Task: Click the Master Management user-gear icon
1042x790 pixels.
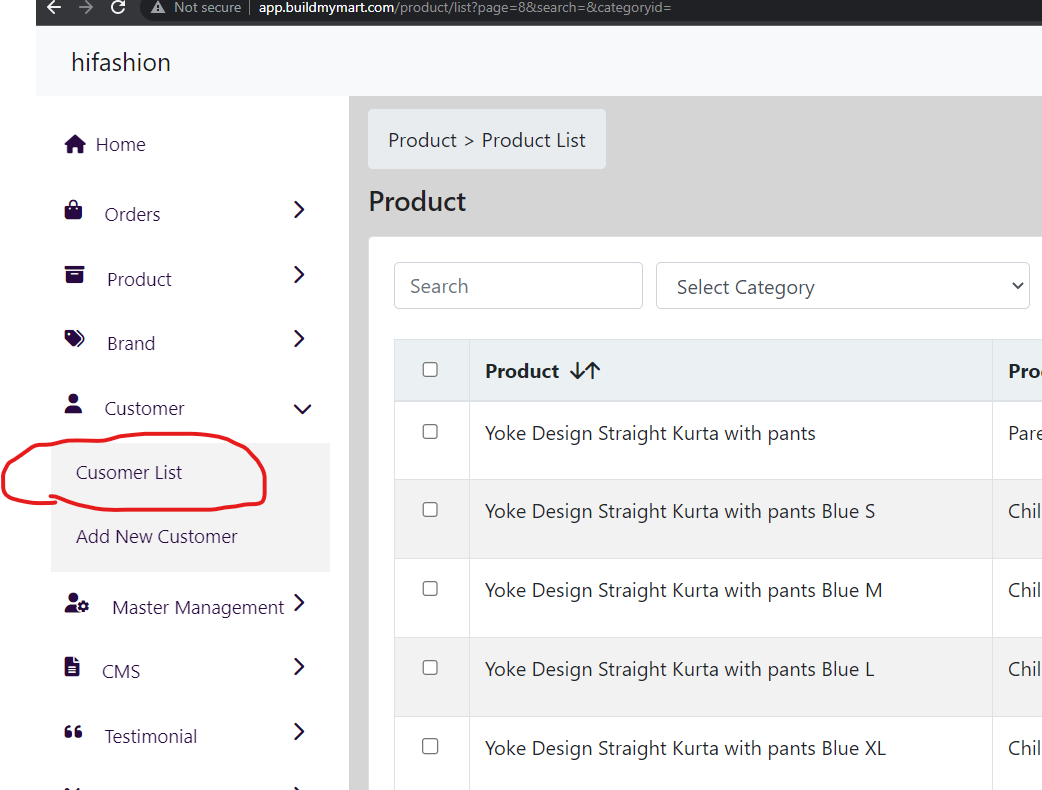Action: point(76,603)
